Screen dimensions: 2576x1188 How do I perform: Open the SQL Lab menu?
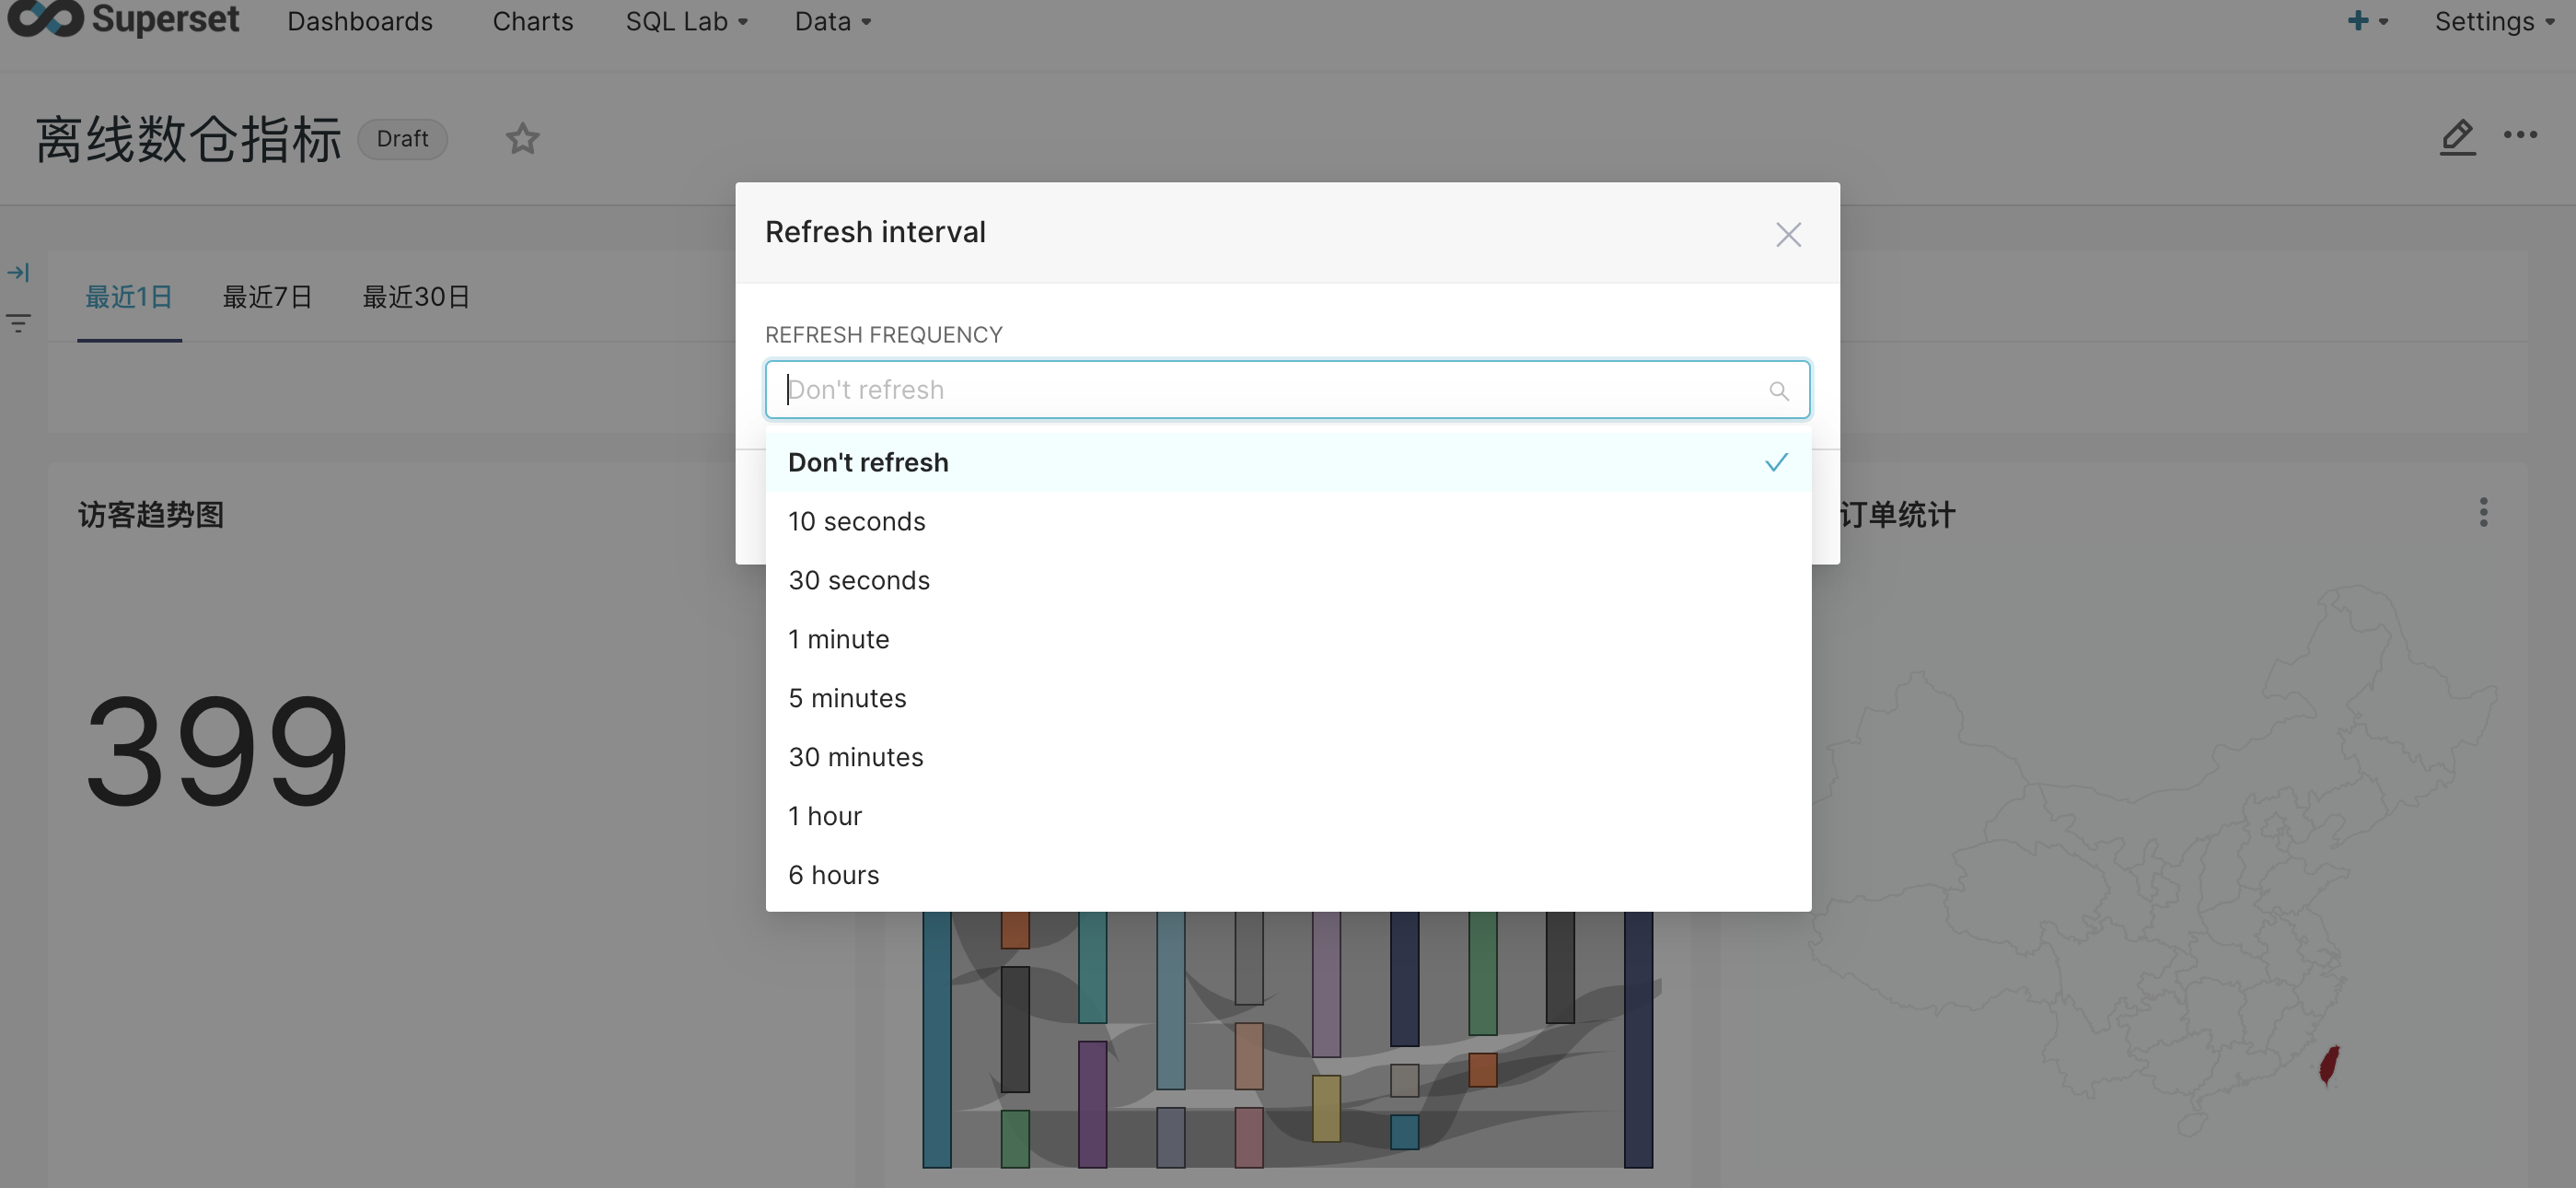(686, 22)
